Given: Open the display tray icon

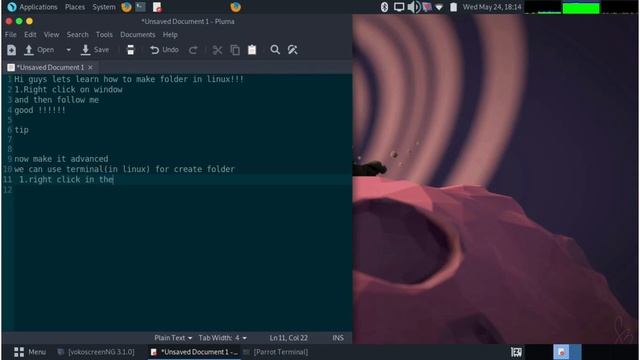Looking at the screenshot, I should [399, 7].
